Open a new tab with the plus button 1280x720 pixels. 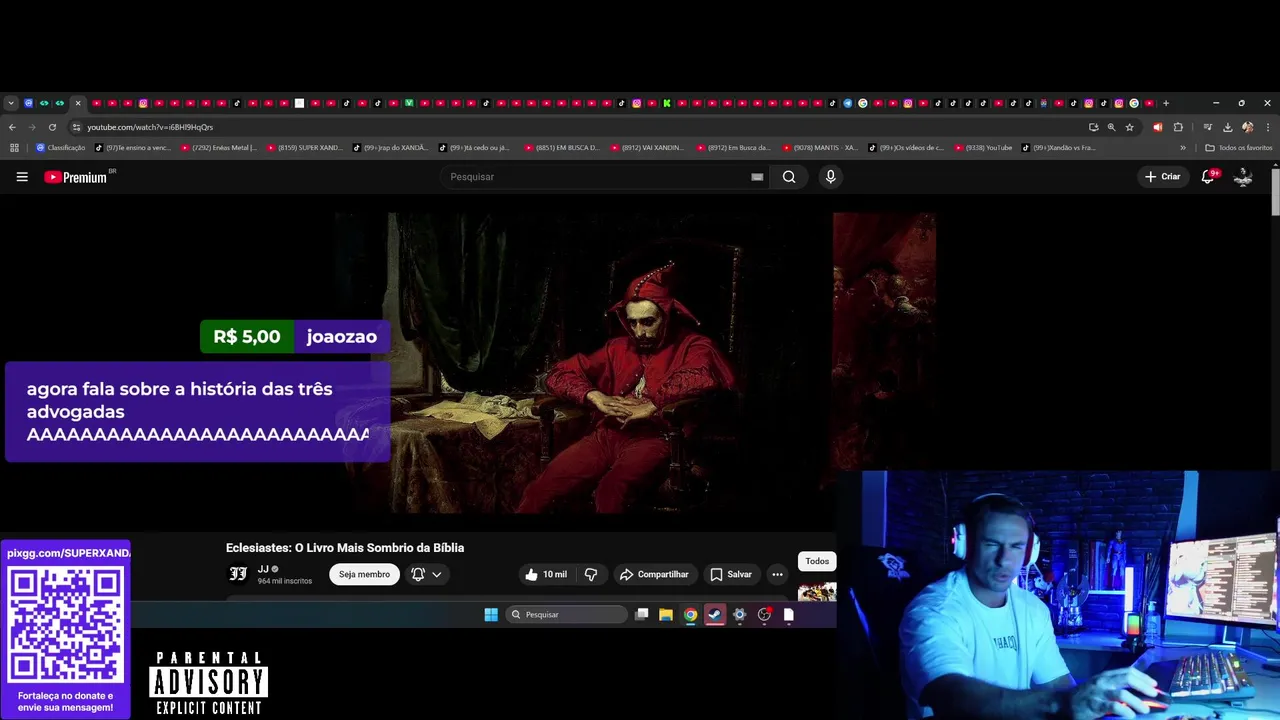coord(1166,103)
